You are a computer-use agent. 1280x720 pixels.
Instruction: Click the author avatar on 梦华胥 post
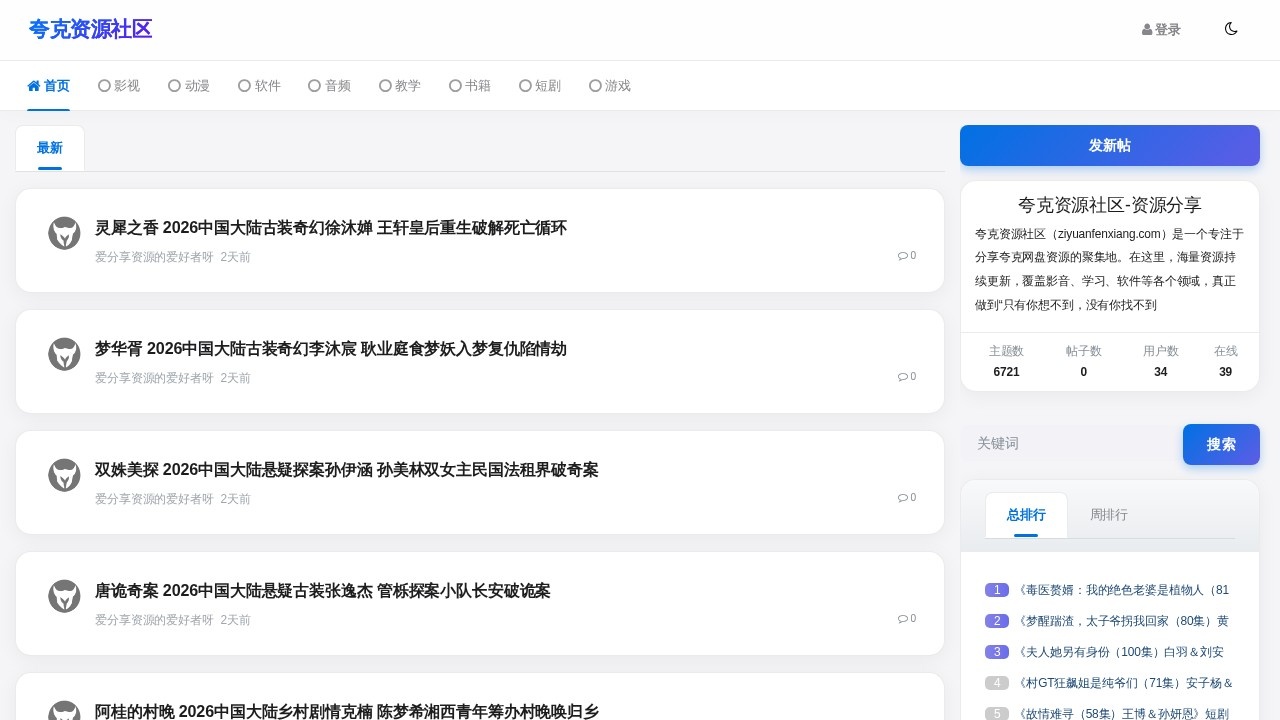[64, 354]
